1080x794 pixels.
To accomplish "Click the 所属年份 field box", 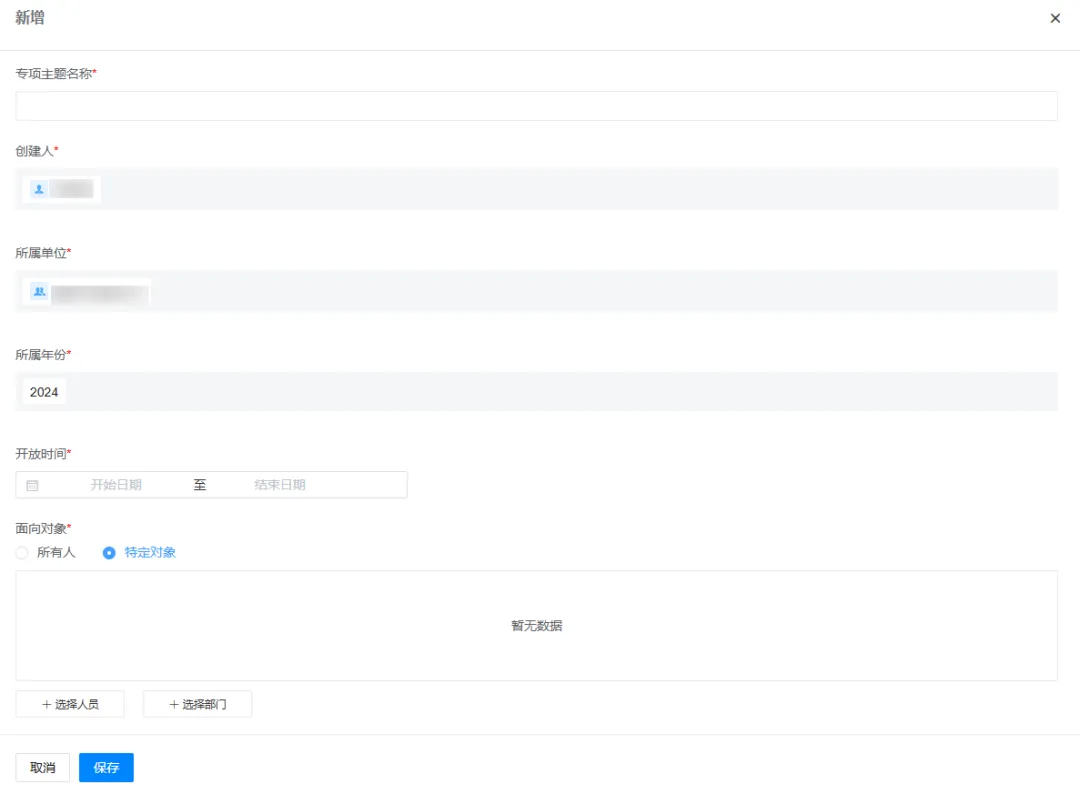I will (x=536, y=392).
